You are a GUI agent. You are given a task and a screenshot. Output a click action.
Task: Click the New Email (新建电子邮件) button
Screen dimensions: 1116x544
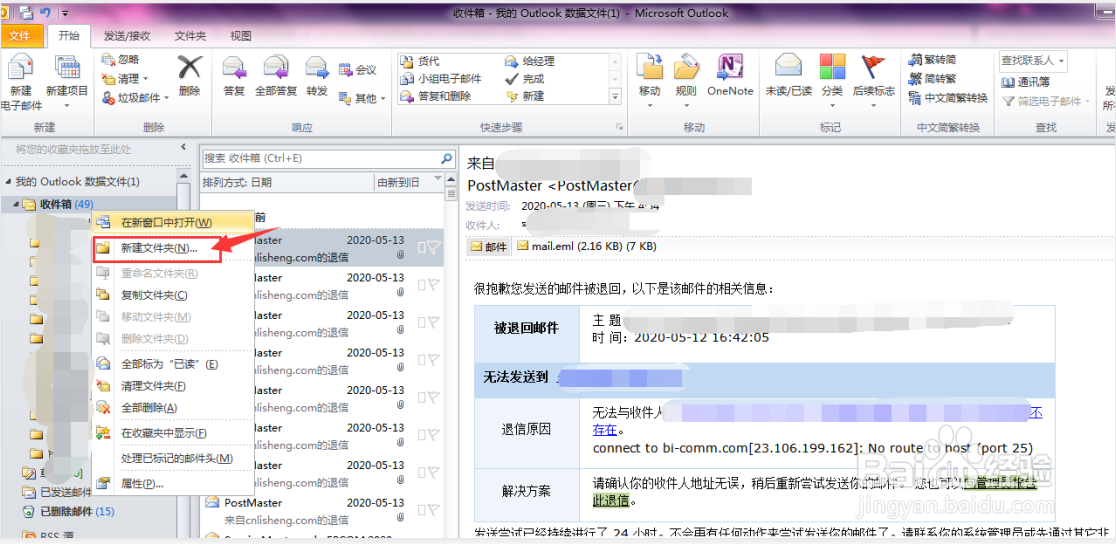tap(21, 82)
